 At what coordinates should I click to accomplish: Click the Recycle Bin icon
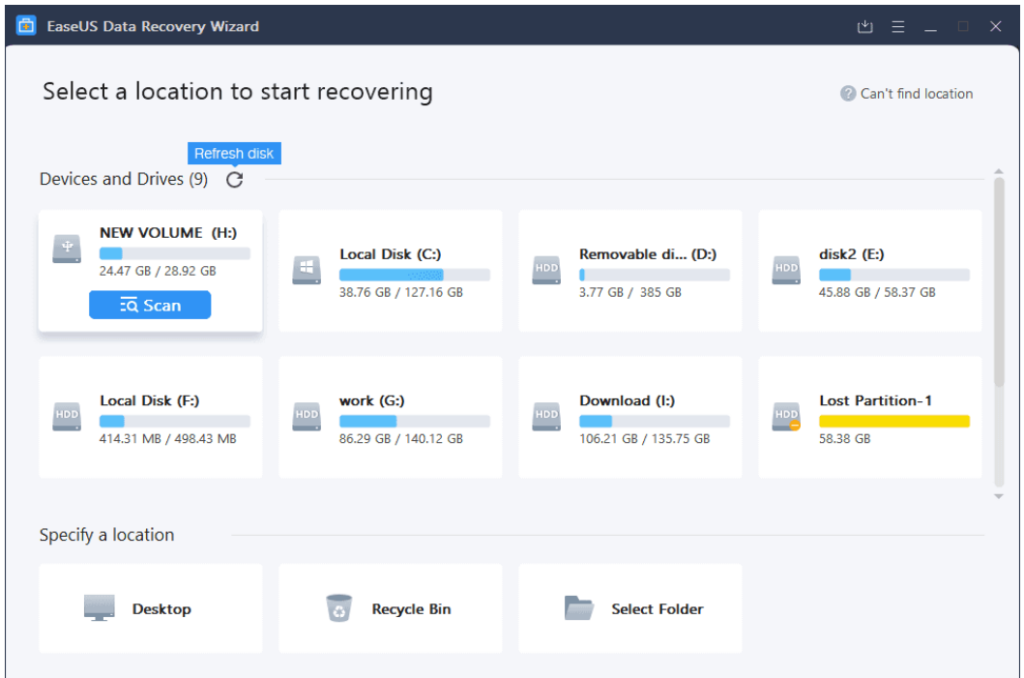coord(340,608)
